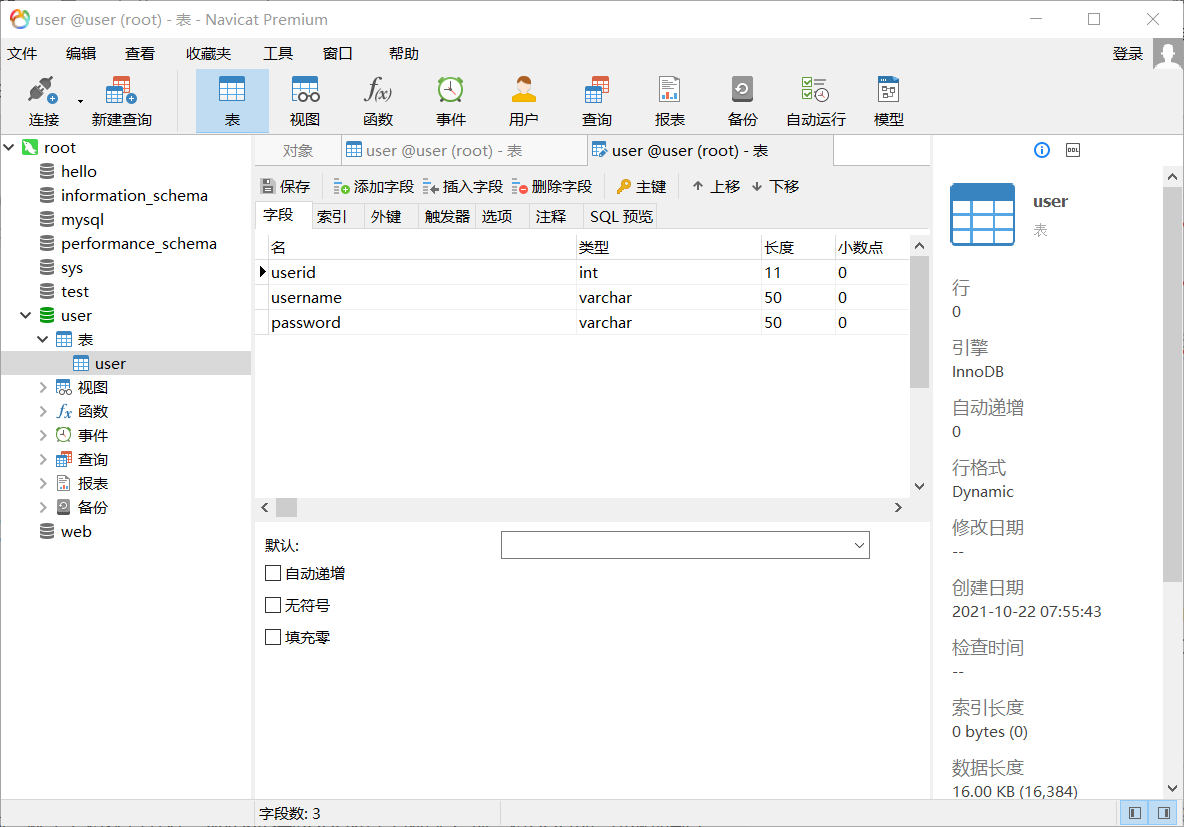Click the fields grid scroll-down arrow

click(x=919, y=486)
